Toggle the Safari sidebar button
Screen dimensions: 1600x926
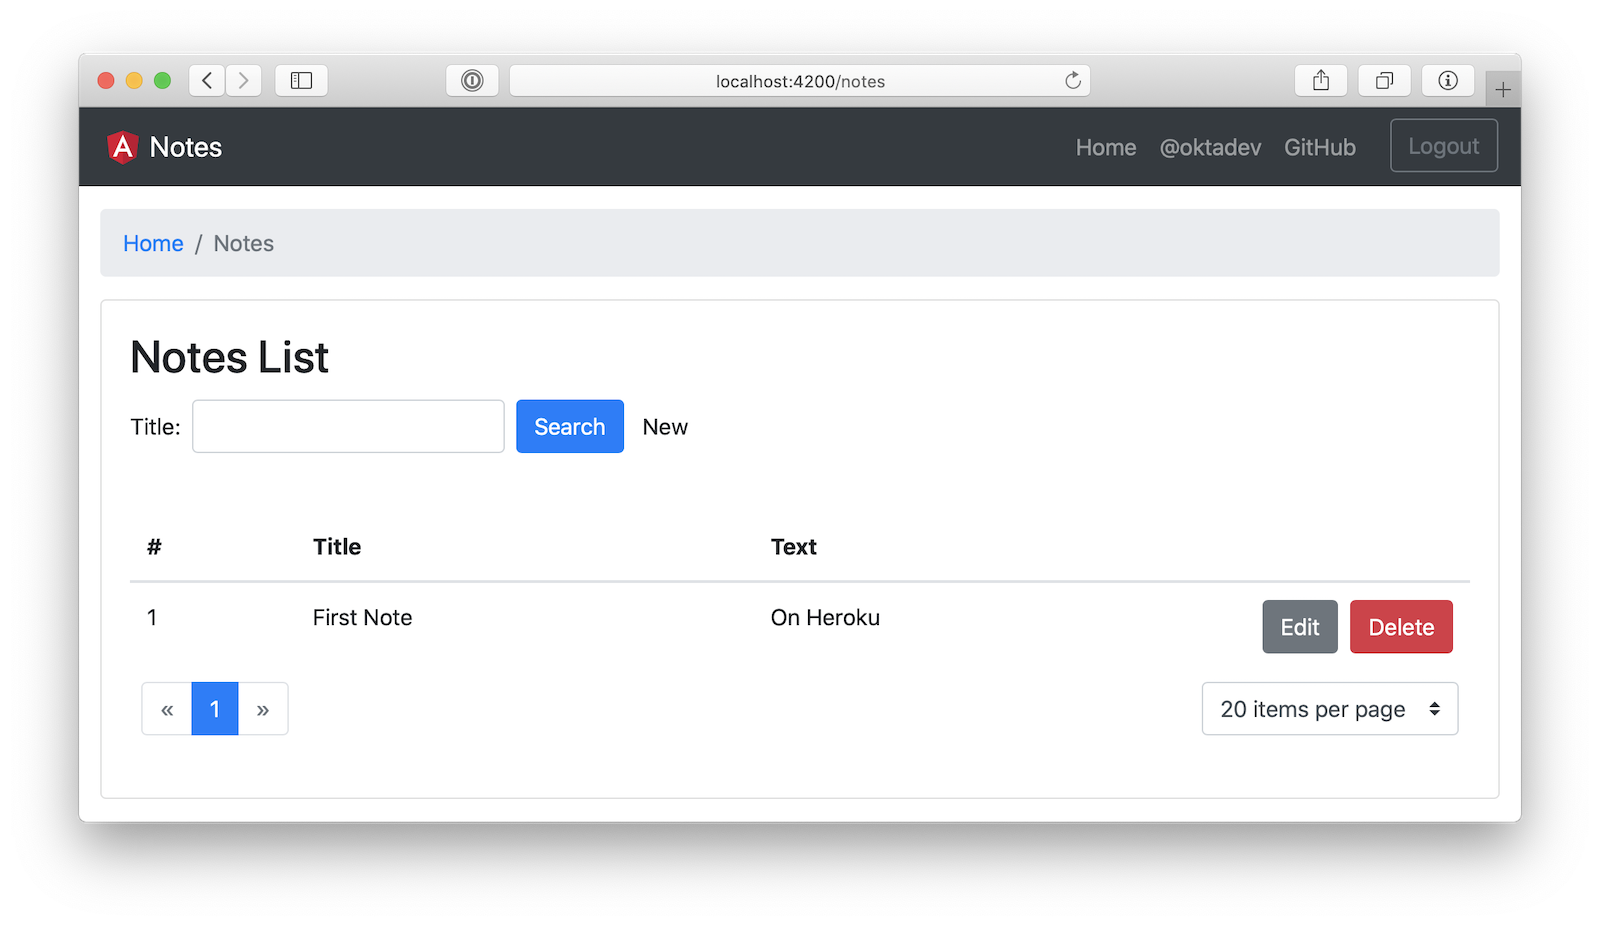[x=301, y=81]
